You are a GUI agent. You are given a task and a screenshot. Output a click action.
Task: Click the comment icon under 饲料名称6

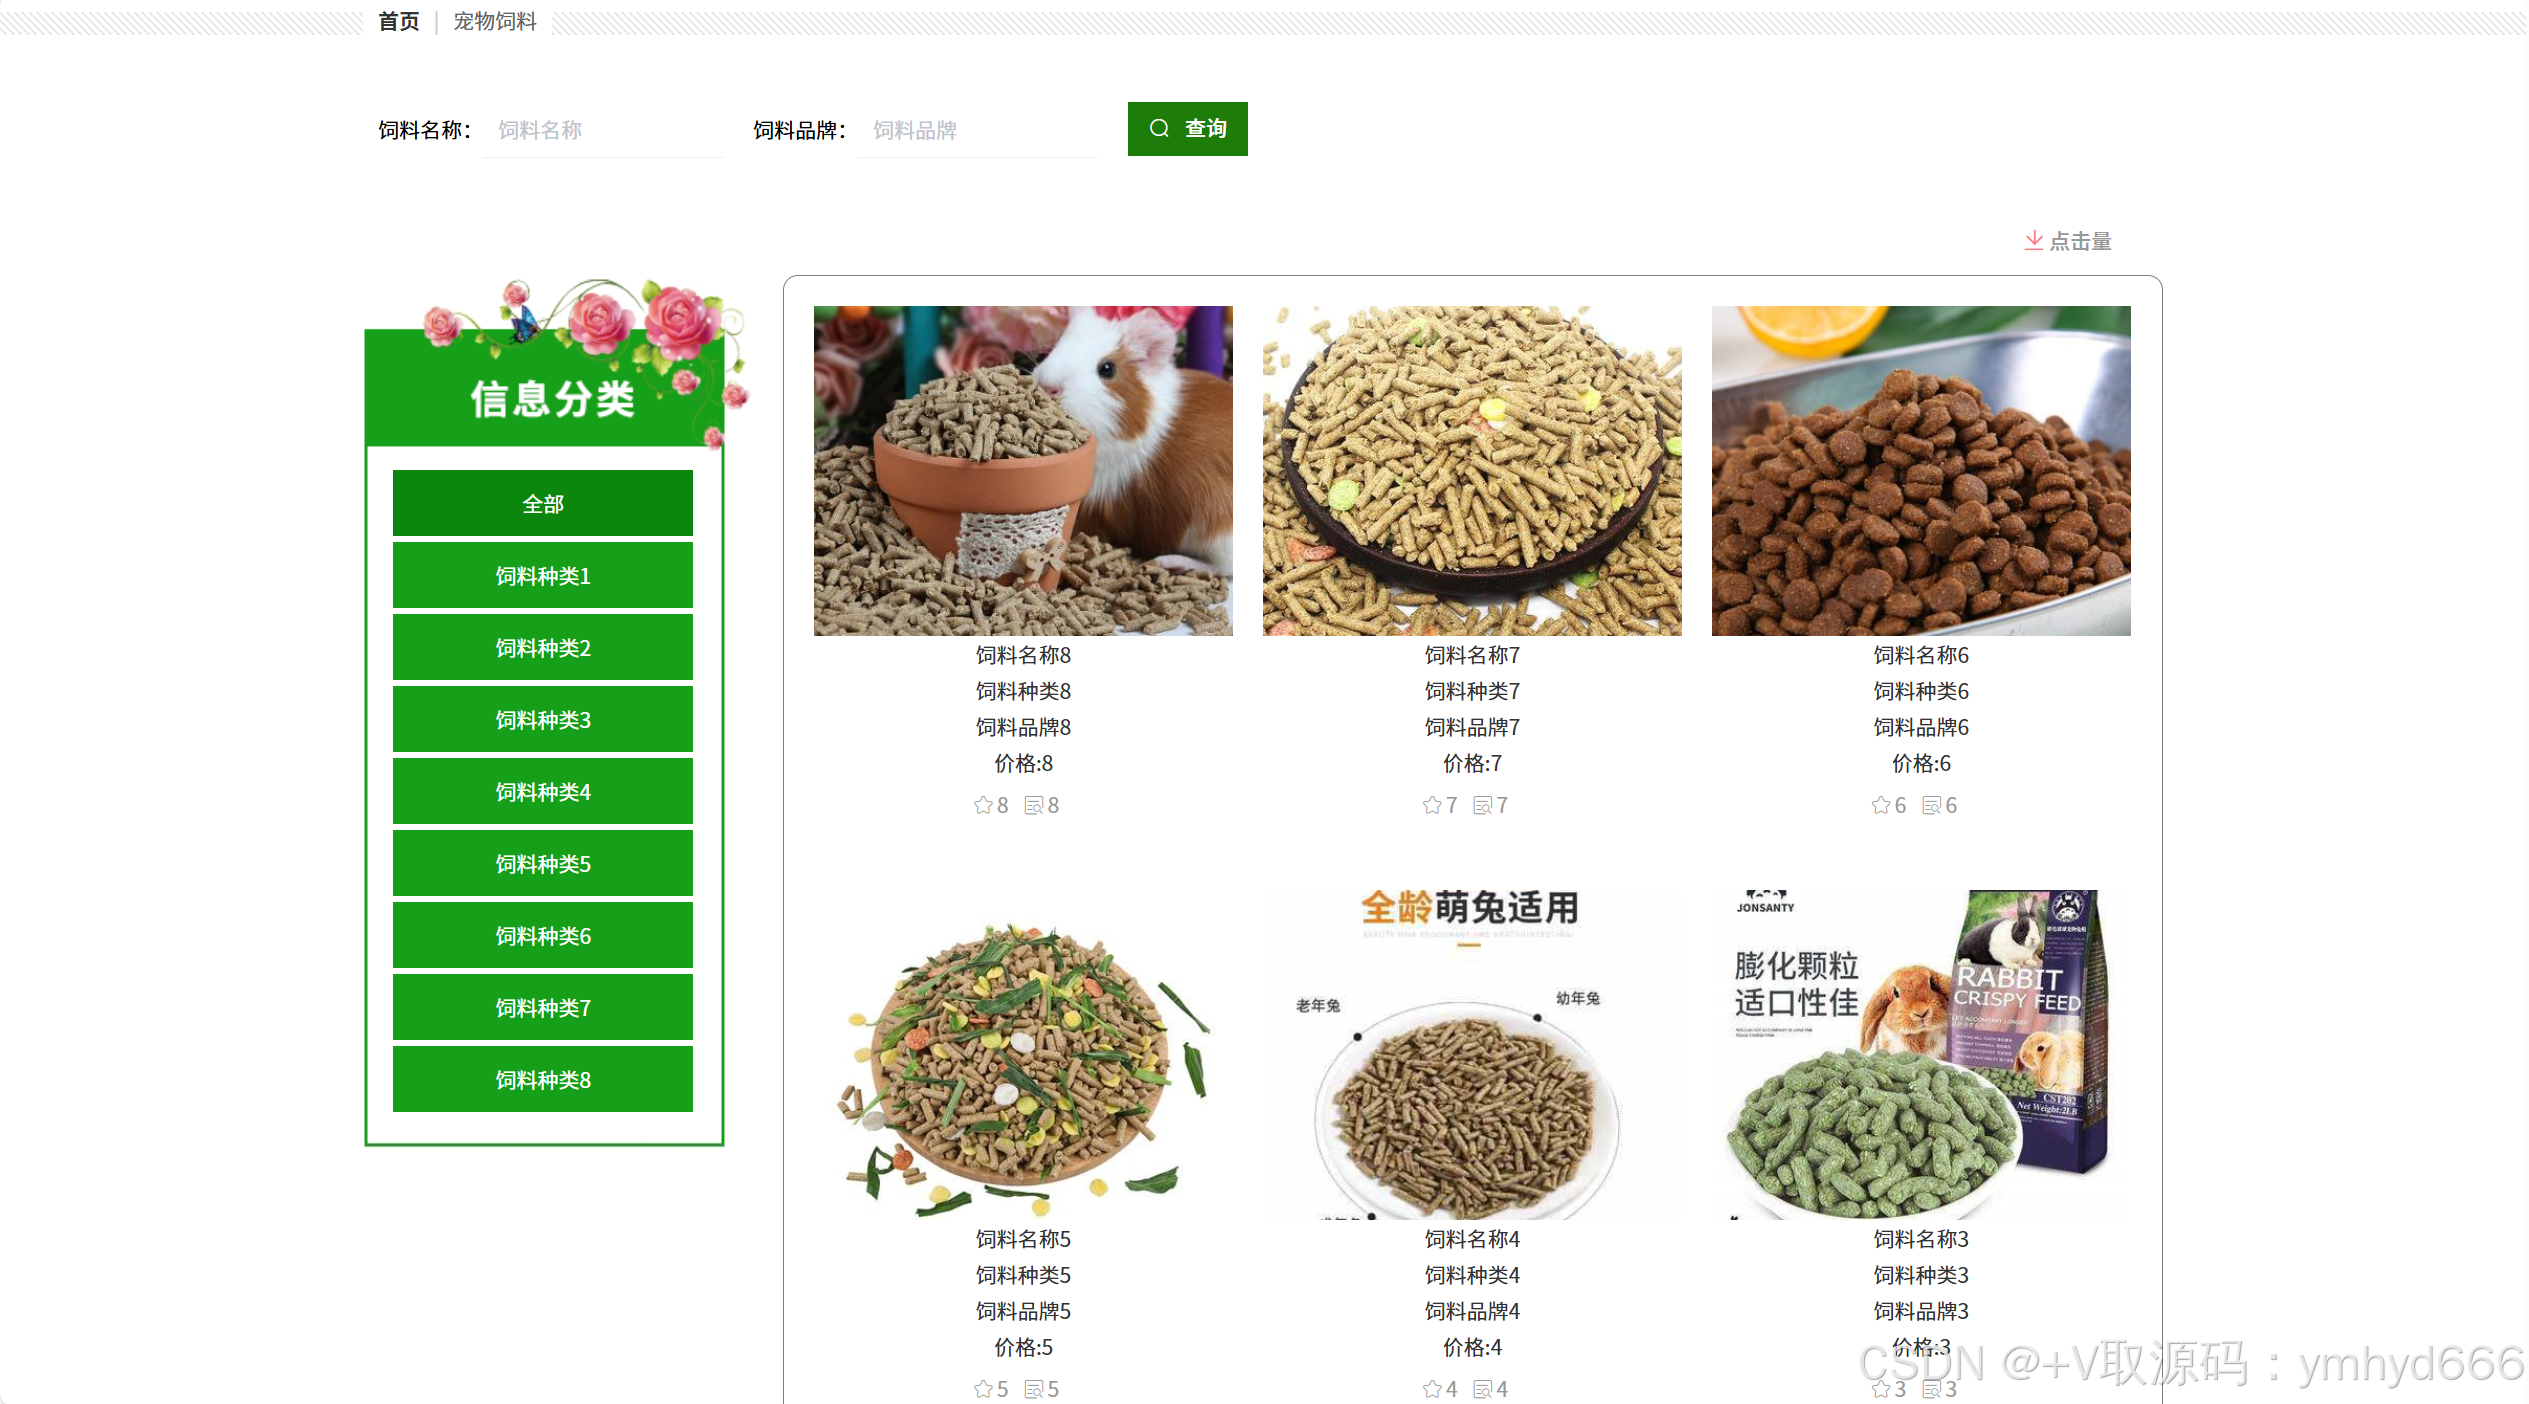point(1931,806)
